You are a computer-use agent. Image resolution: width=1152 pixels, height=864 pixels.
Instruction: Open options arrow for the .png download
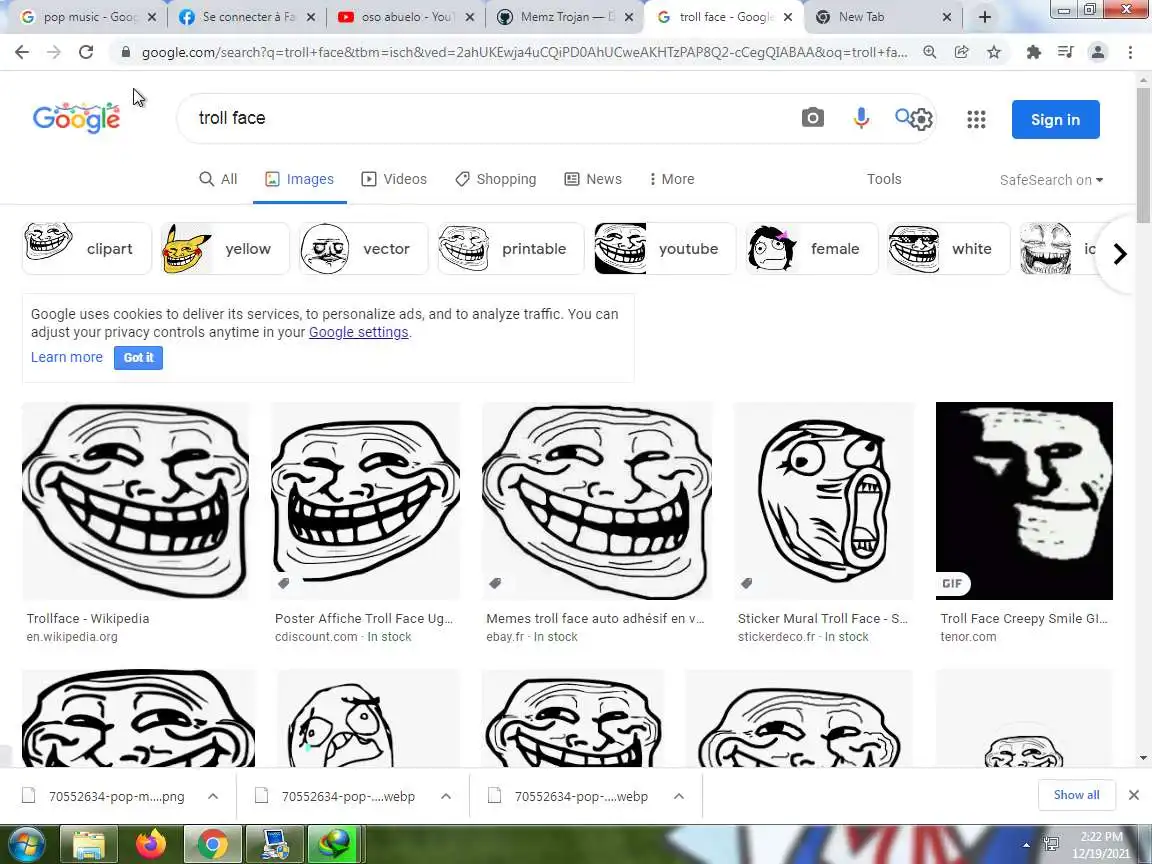213,796
